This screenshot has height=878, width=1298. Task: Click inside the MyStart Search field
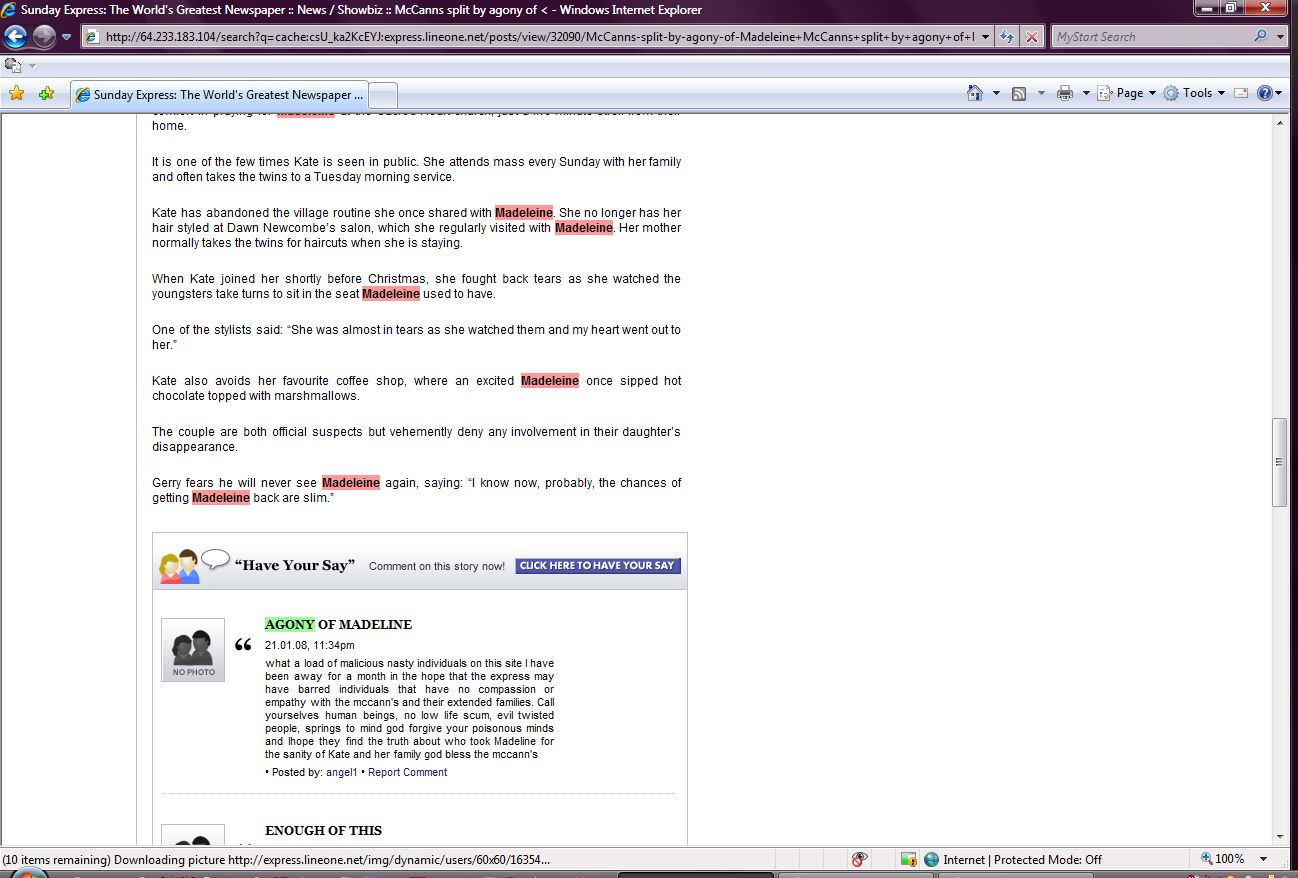click(1150, 37)
